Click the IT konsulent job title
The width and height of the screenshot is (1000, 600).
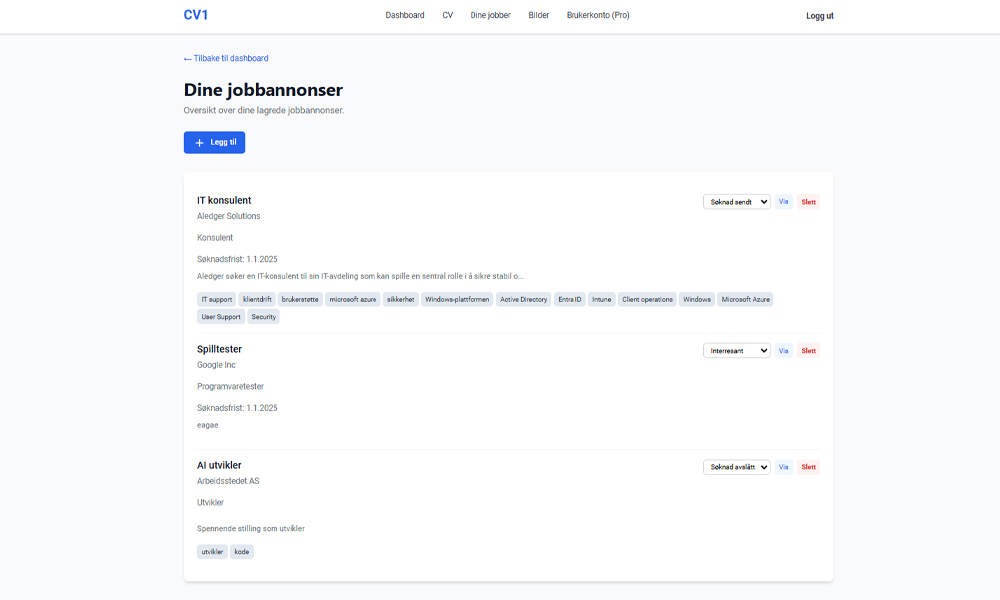click(224, 201)
